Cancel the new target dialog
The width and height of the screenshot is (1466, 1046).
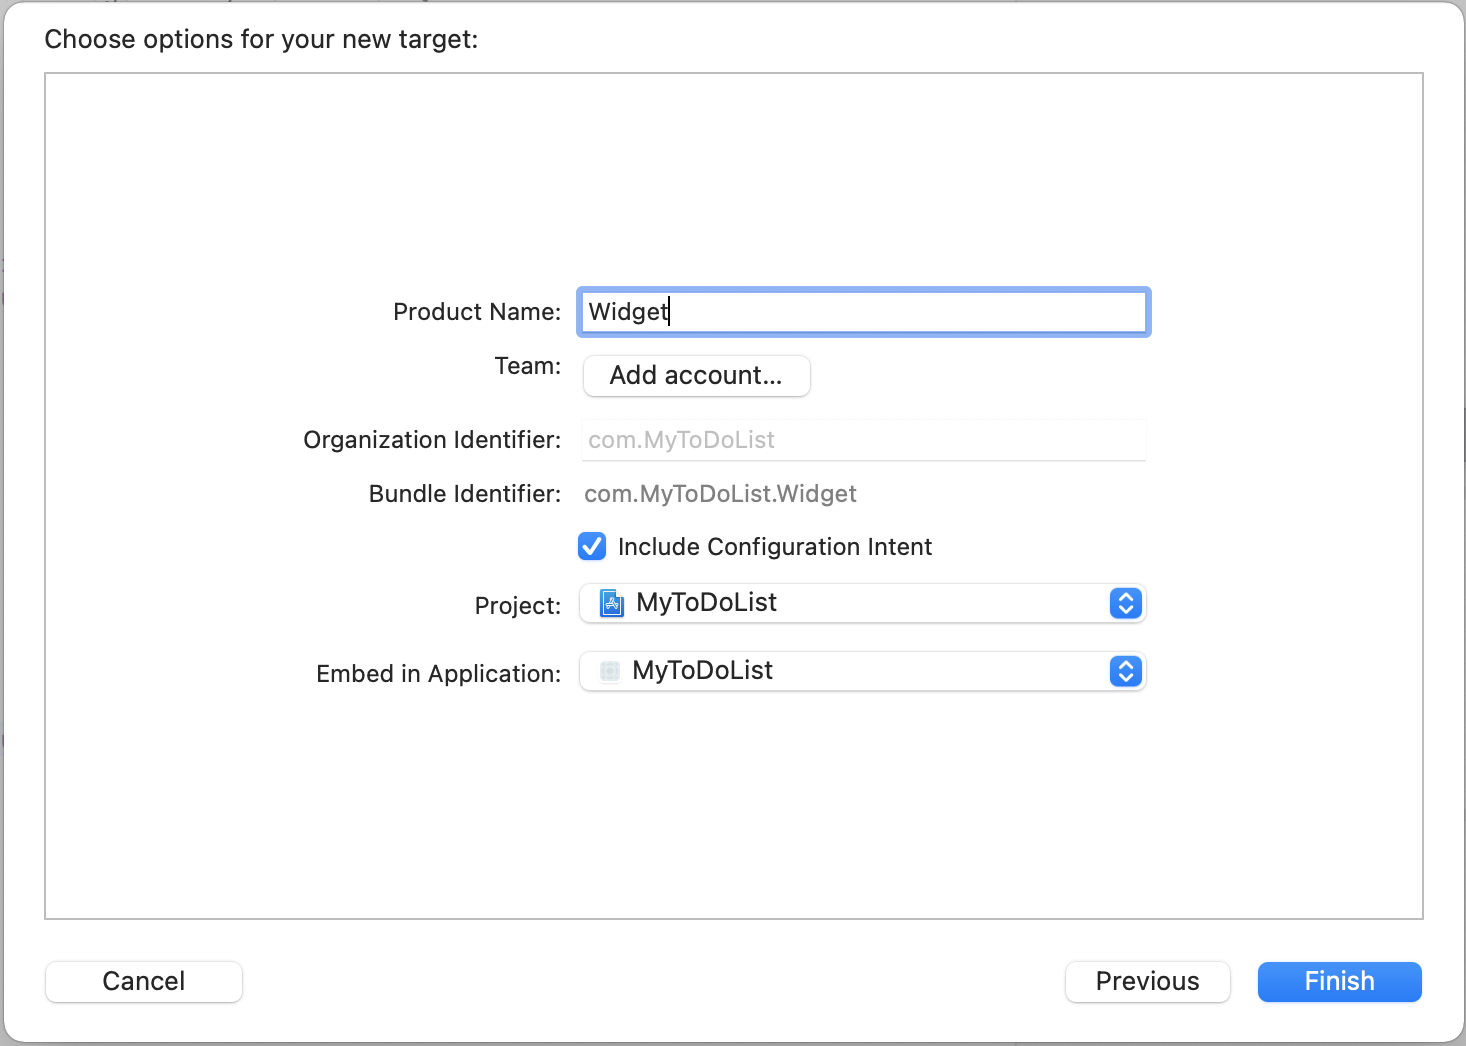(x=144, y=981)
